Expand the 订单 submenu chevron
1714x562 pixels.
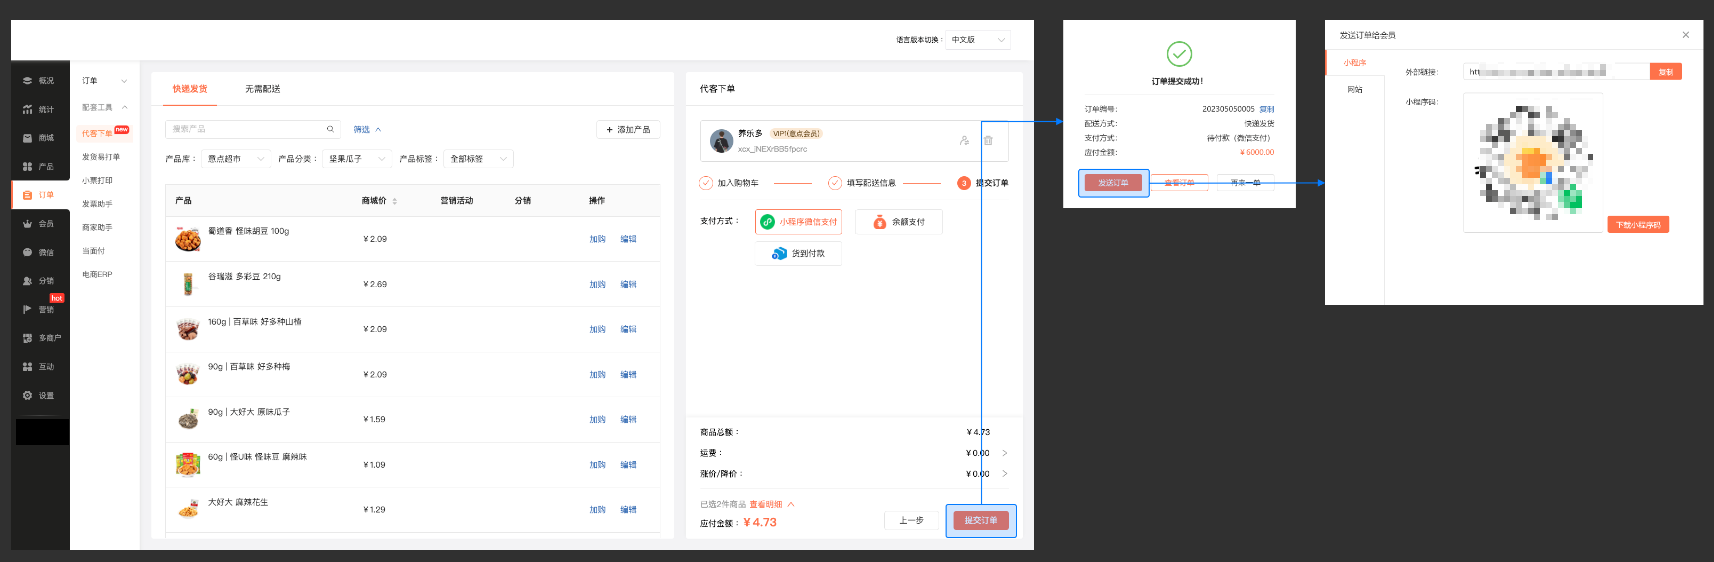tap(124, 81)
